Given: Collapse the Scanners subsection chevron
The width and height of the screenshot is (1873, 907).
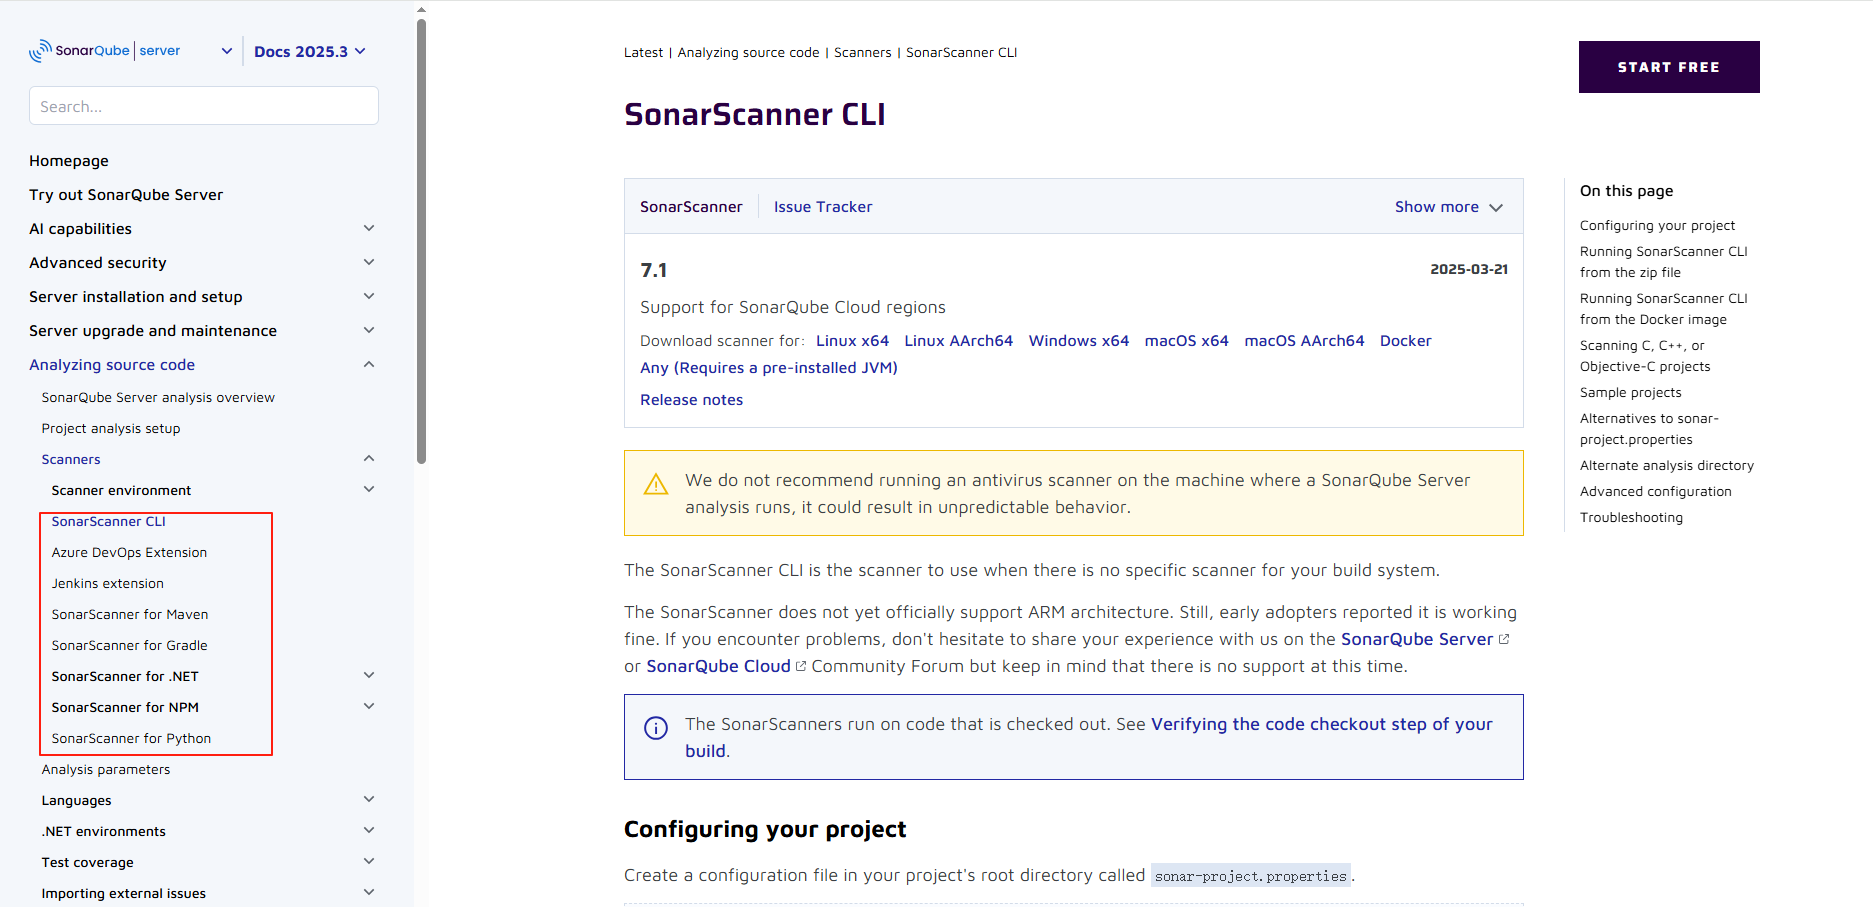Looking at the screenshot, I should [x=369, y=458].
